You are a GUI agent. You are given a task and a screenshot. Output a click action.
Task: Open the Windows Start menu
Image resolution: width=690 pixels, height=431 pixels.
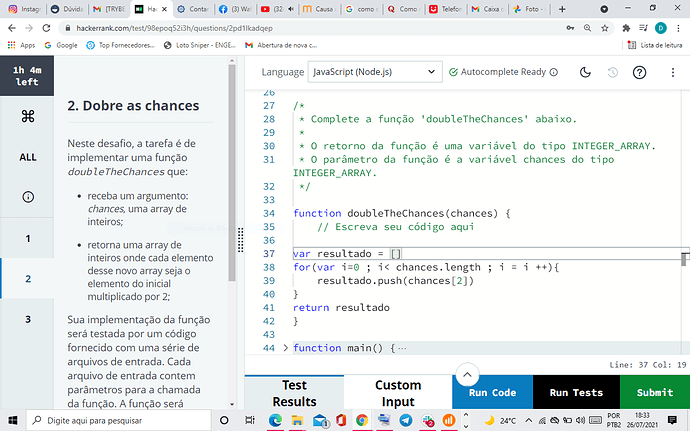tap(12, 420)
